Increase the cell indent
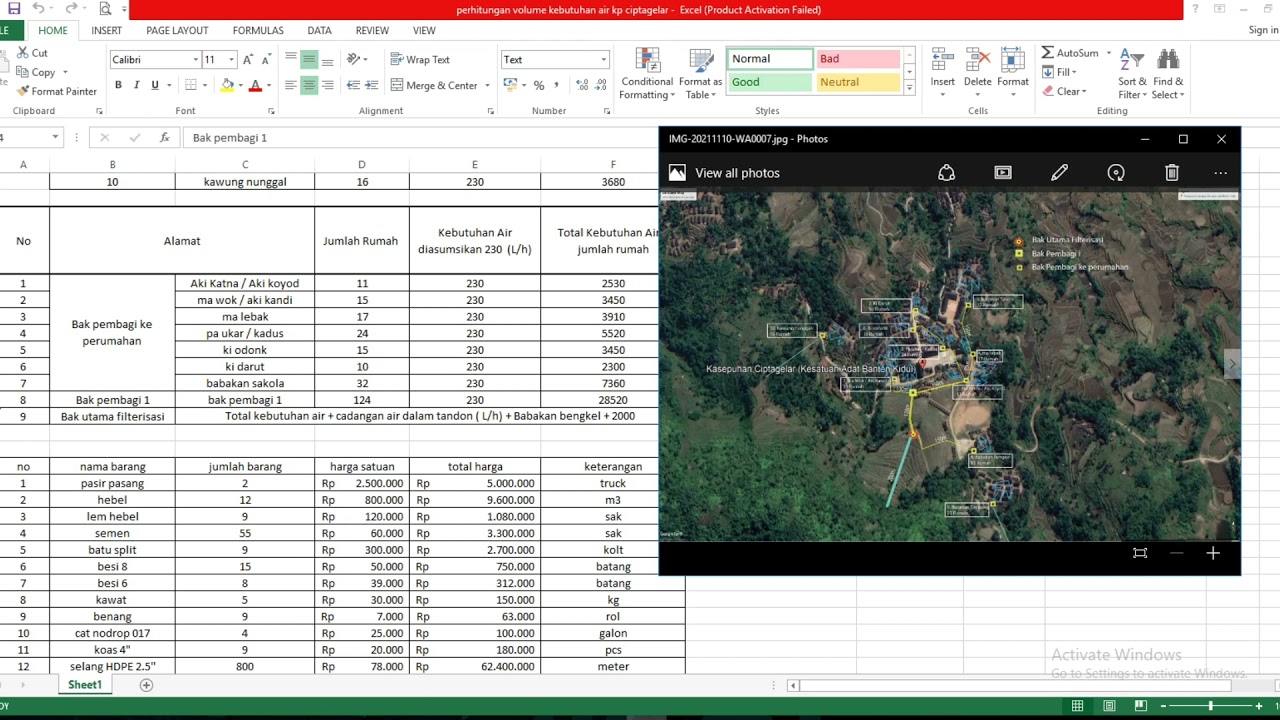The height and width of the screenshot is (720, 1280). 371,86
